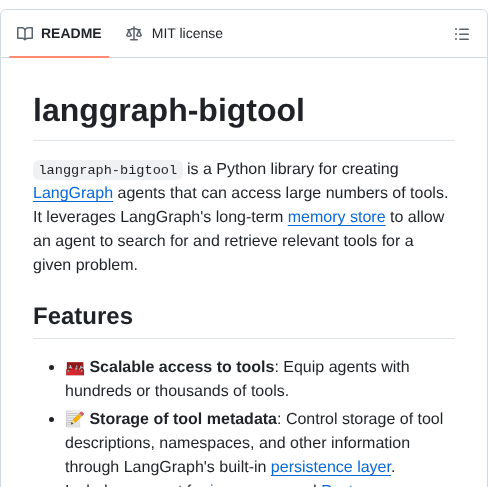This screenshot has width=488, height=487.
Task: Click the toolbox emoji before Scalable access
Action: [75, 368]
